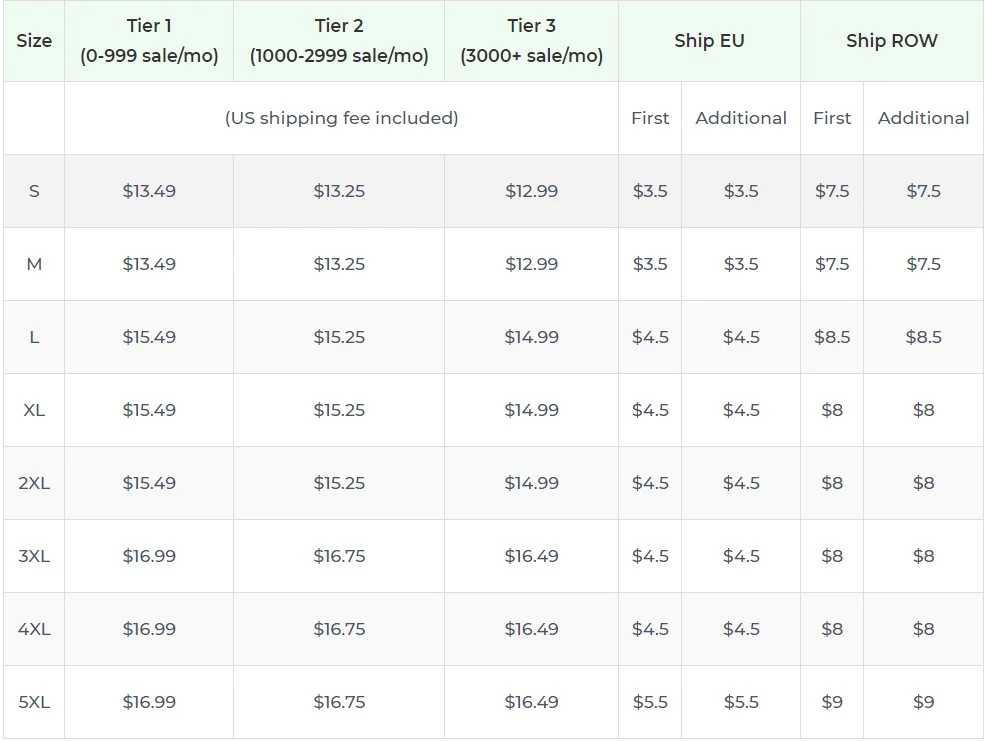Click the $9 Ship ROW Additional fee for 5XL
Screen dimensions: 985x741
tap(923, 701)
